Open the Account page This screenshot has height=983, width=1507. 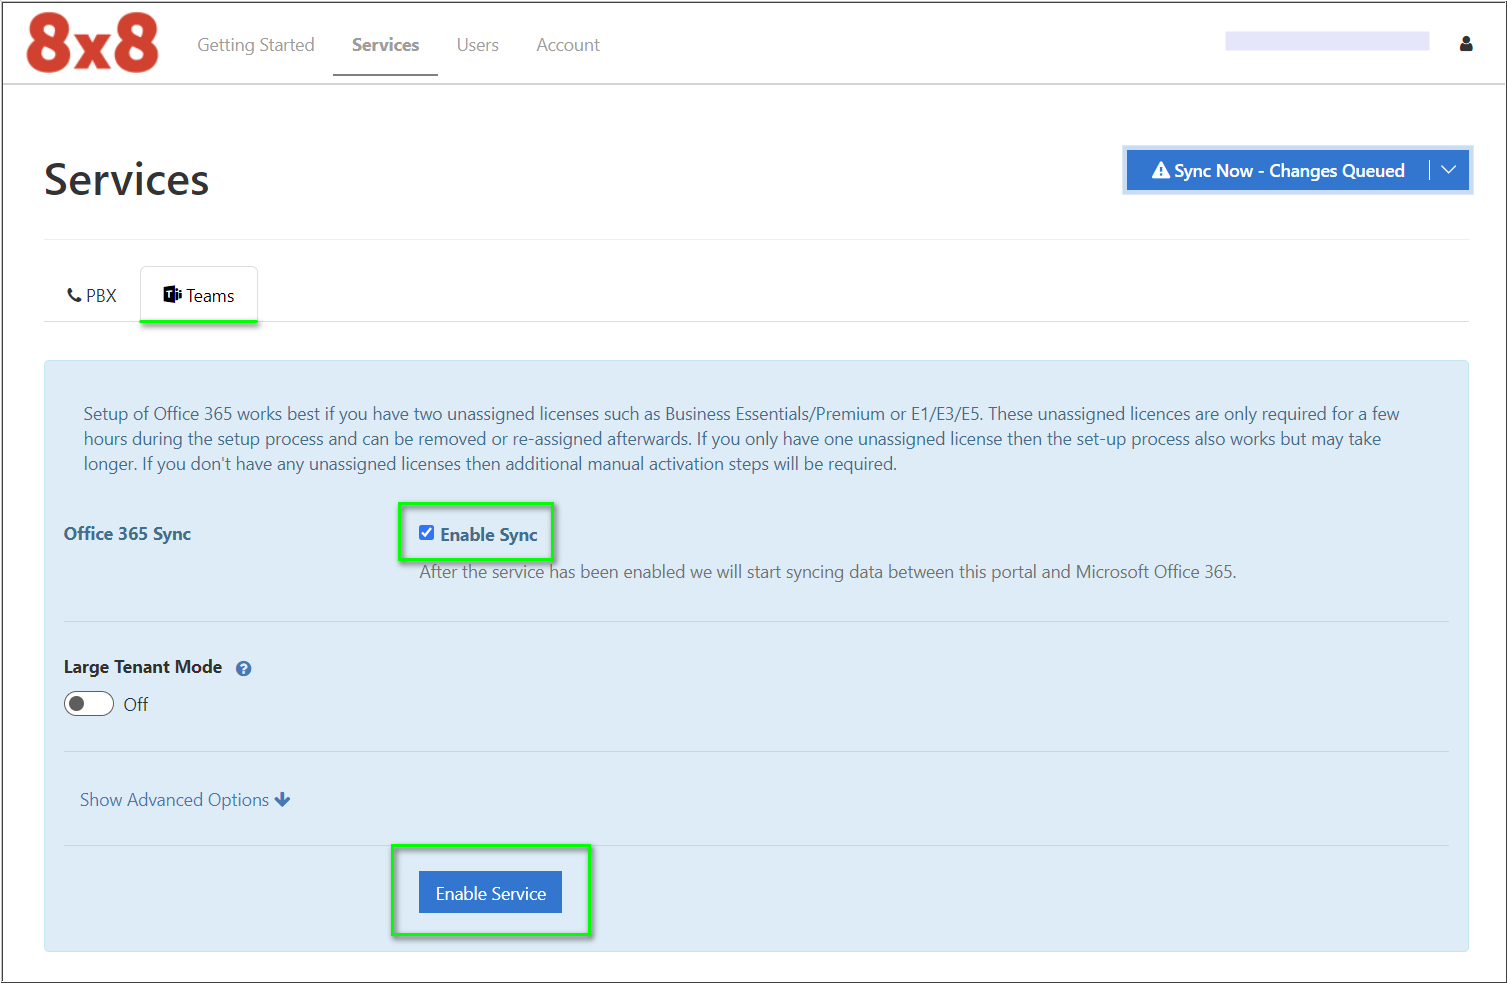point(567,45)
